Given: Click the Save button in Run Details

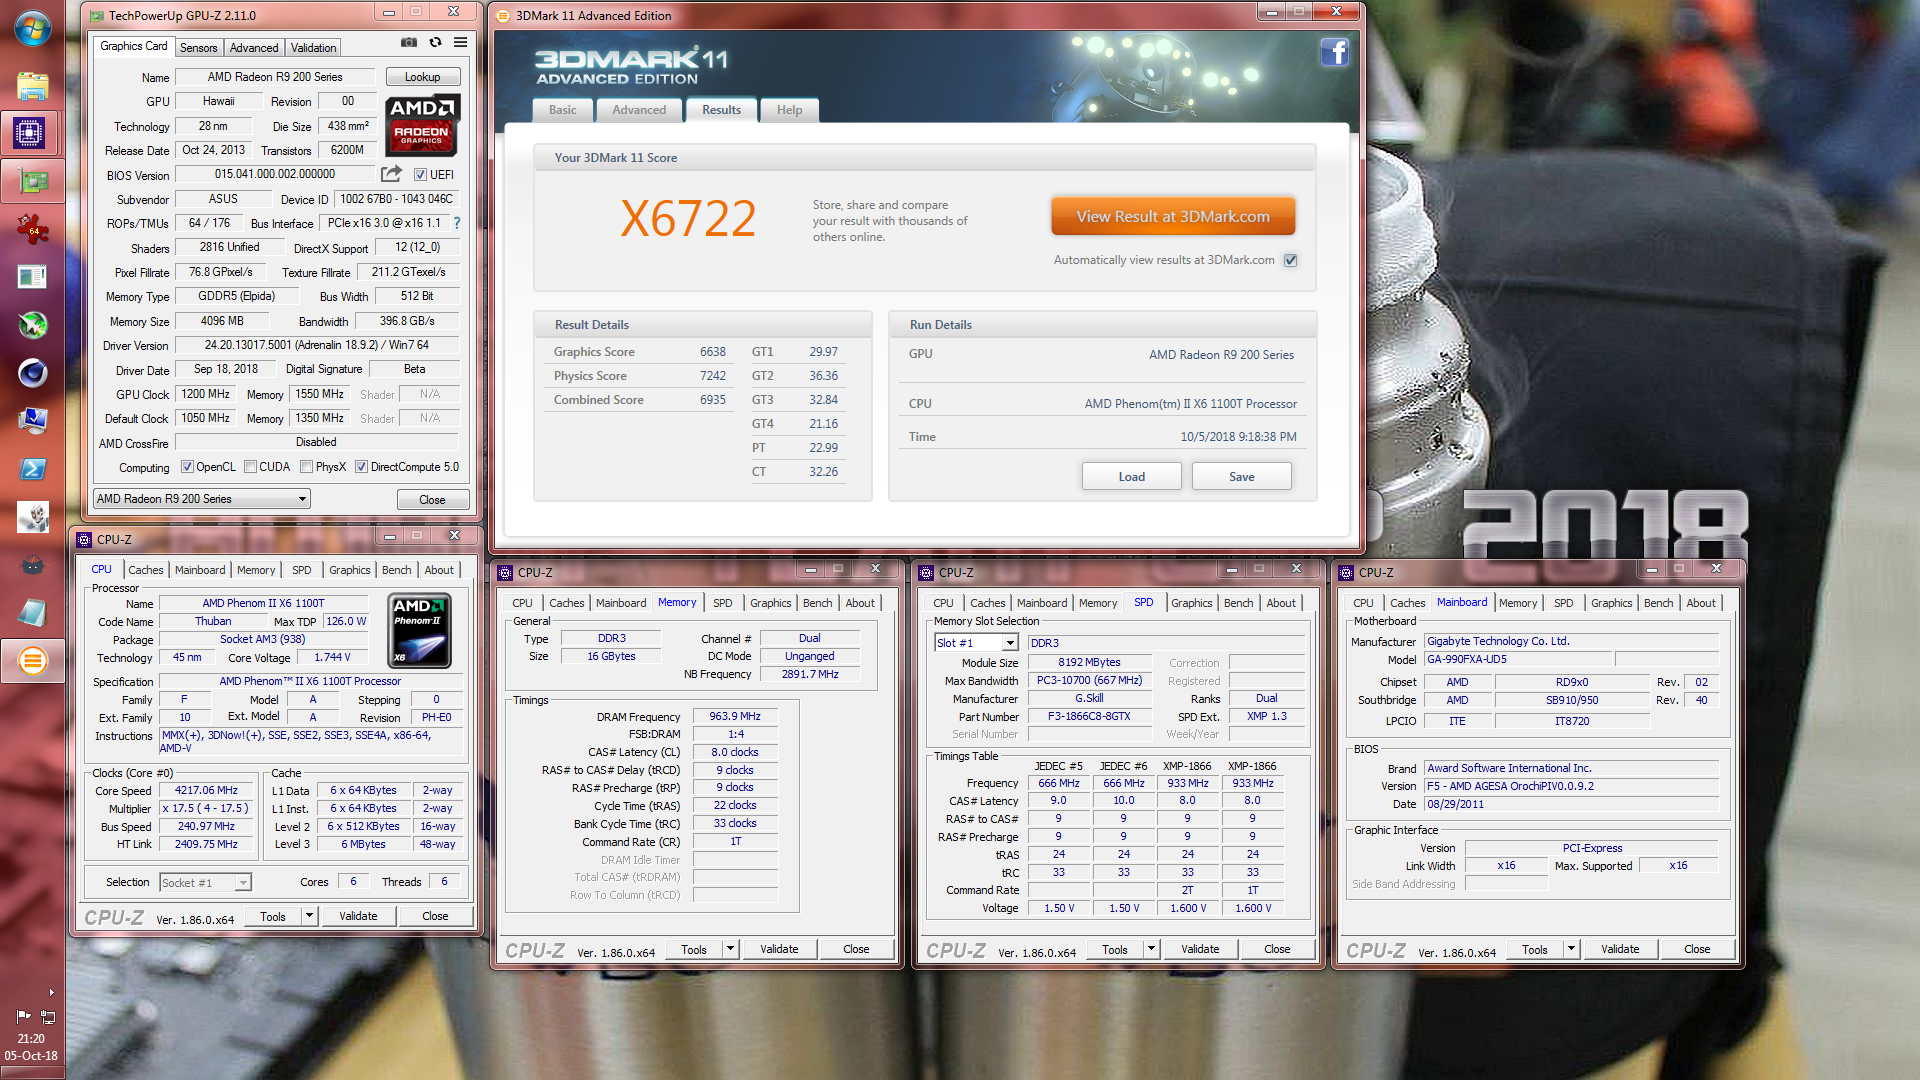Looking at the screenshot, I should (x=1241, y=477).
